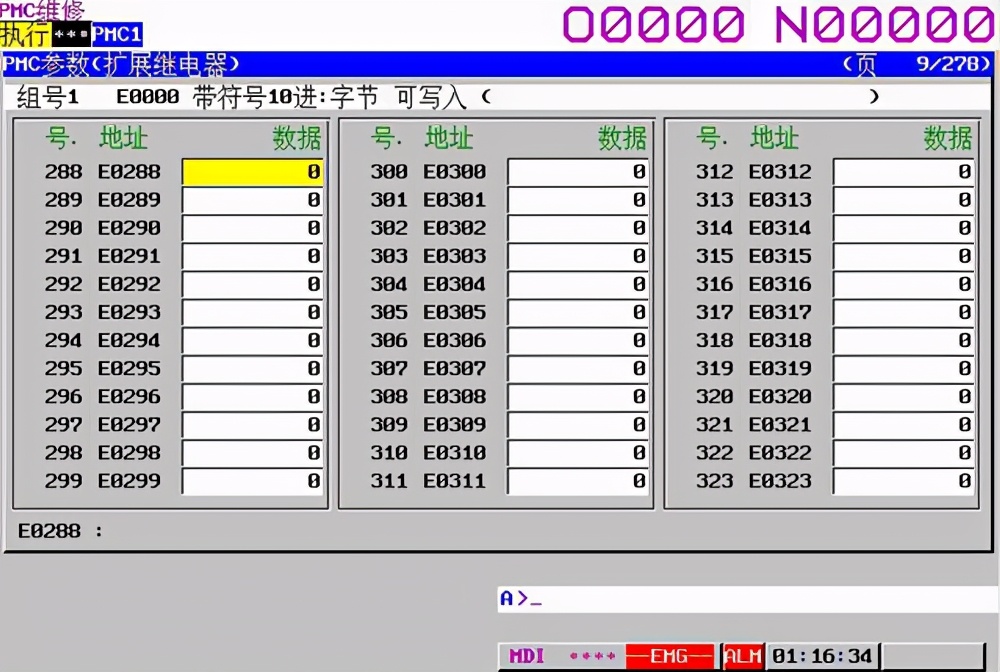
Task: Select data cell for E0296
Action: (x=253, y=397)
